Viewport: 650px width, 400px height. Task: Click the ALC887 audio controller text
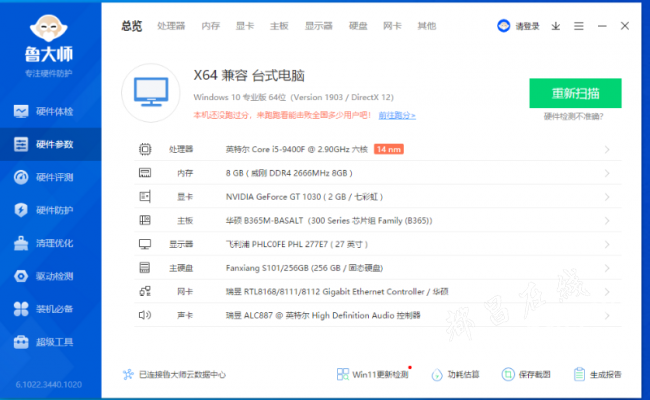[x=323, y=315]
